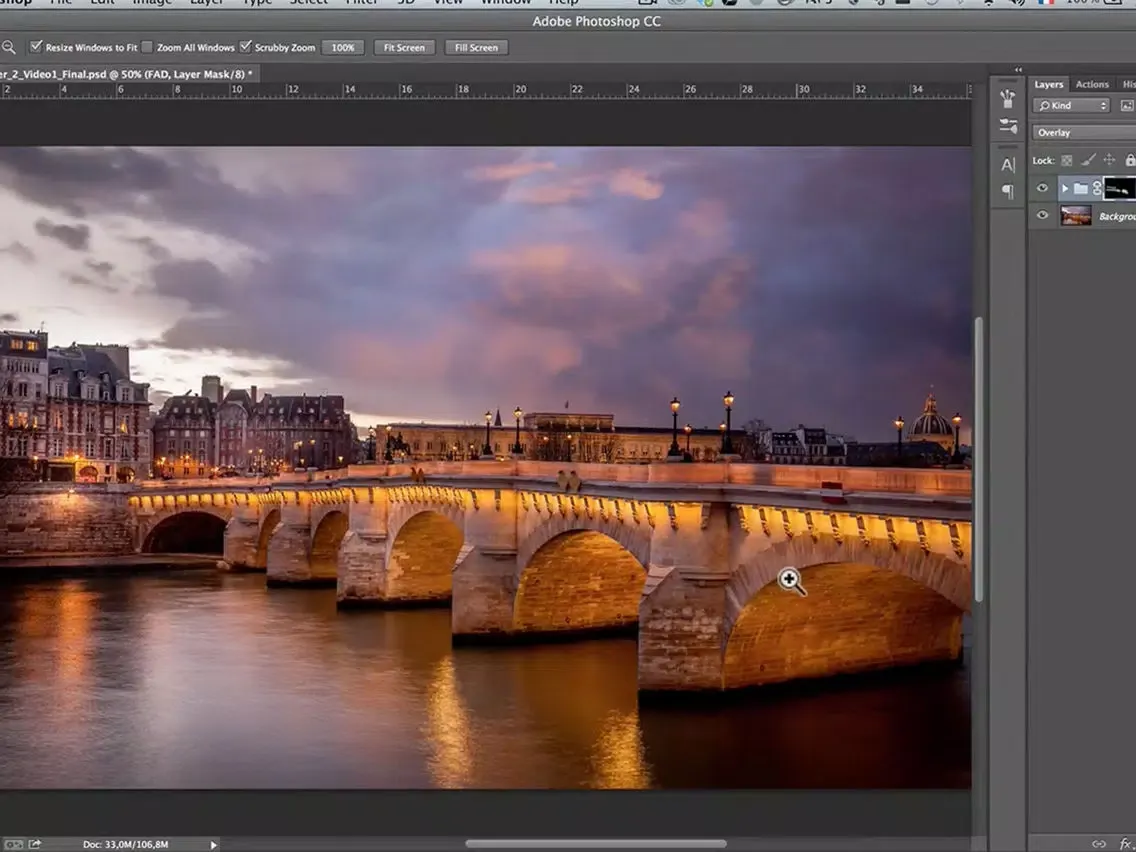Toggle Resize Windows to Fit checkbox
Screen dimensions: 1136x852
(x=36, y=46)
